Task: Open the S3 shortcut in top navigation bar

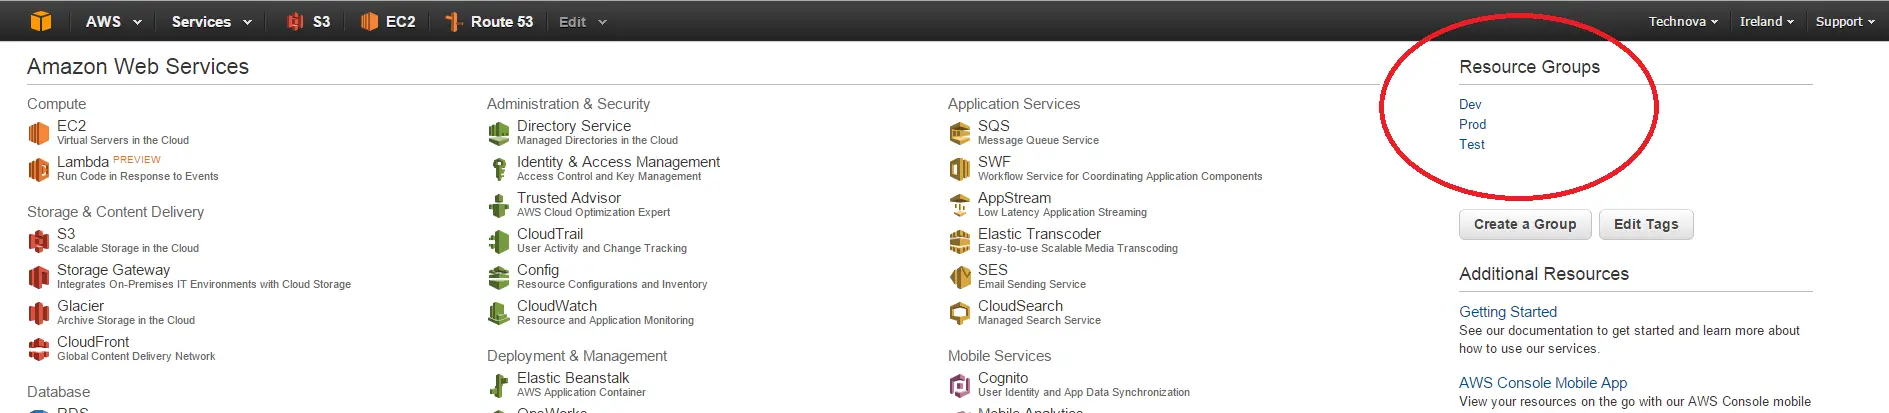Action: tap(309, 21)
